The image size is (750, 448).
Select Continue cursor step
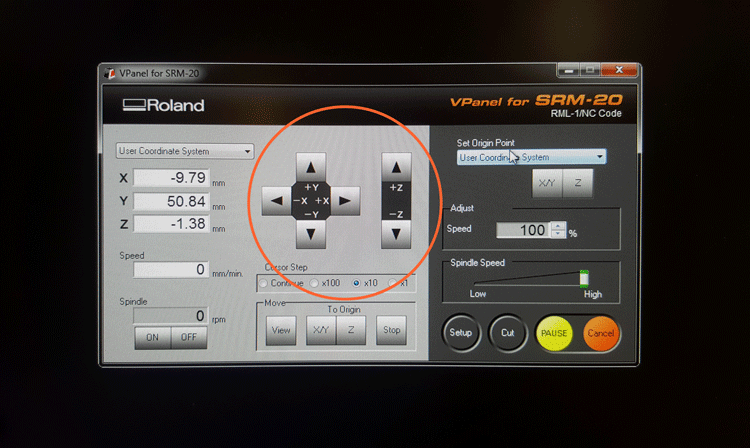tap(264, 284)
